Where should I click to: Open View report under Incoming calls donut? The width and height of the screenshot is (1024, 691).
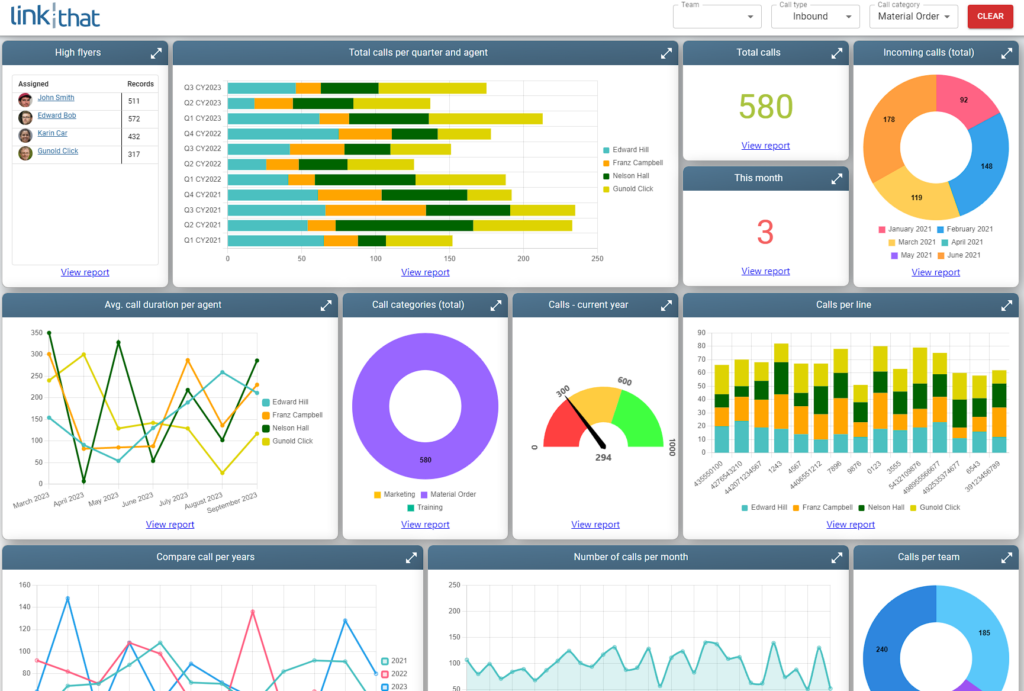(936, 272)
